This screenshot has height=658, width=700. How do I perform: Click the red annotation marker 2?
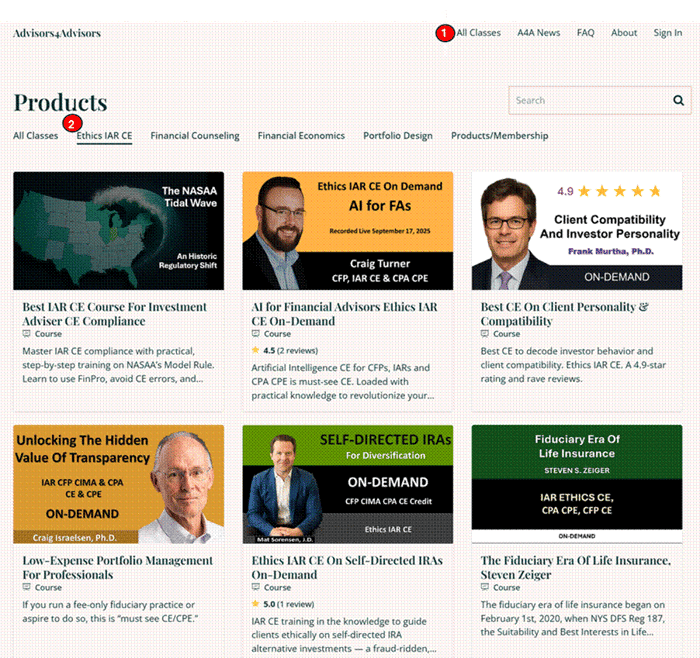point(70,124)
